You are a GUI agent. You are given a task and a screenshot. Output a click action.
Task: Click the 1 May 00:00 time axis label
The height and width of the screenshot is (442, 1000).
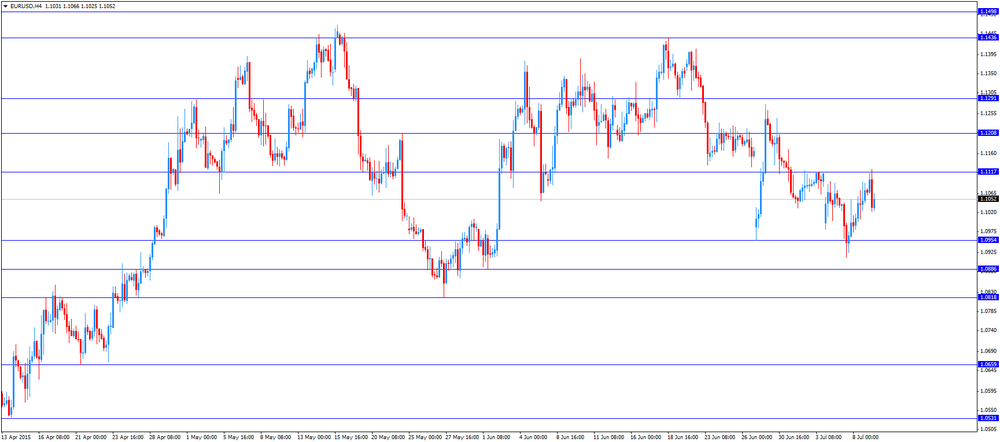pos(201,438)
